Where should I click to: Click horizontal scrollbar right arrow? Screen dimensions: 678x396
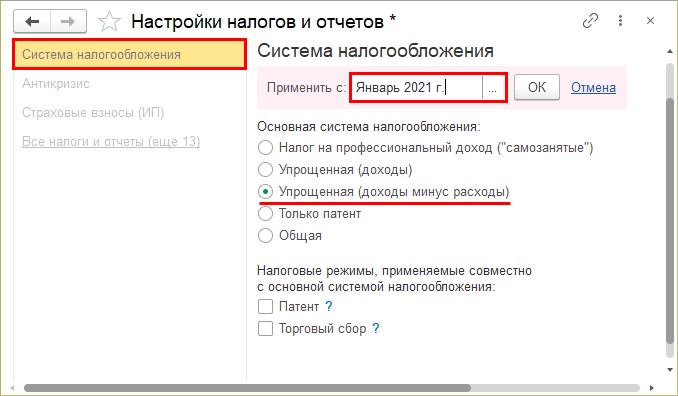tap(651, 388)
